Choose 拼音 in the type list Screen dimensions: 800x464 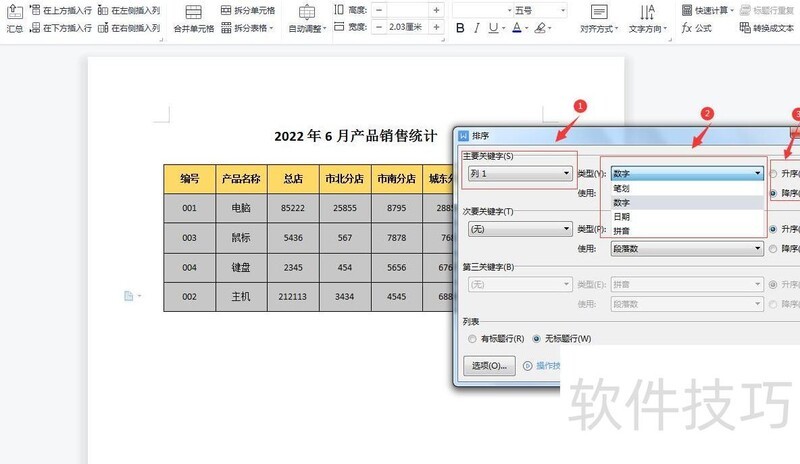click(687, 231)
